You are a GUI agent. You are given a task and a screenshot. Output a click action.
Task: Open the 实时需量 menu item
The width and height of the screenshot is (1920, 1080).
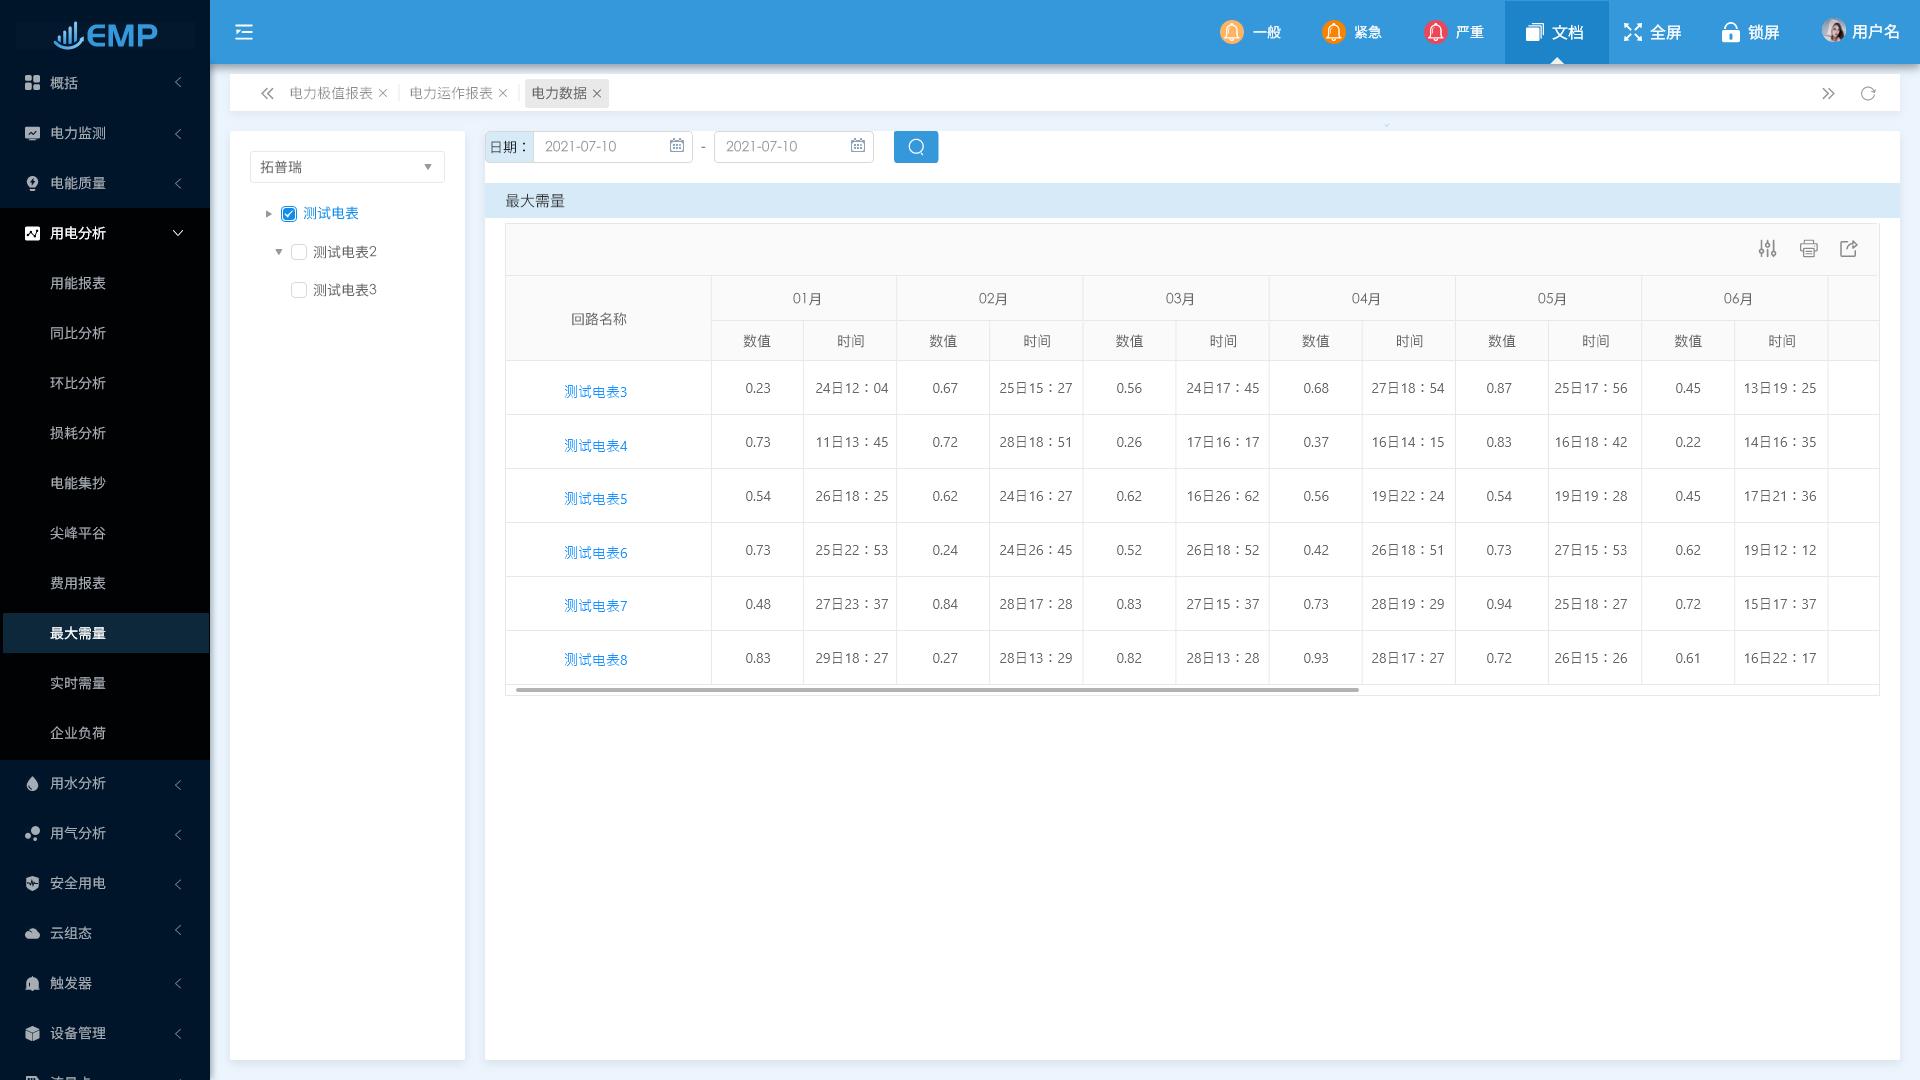tap(78, 683)
